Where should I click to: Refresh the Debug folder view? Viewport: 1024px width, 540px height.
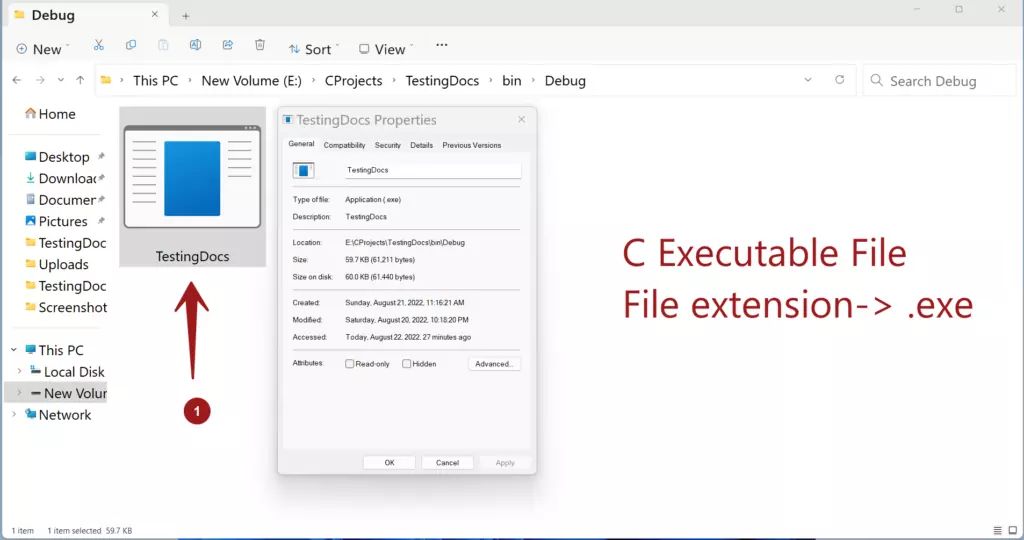(x=839, y=80)
